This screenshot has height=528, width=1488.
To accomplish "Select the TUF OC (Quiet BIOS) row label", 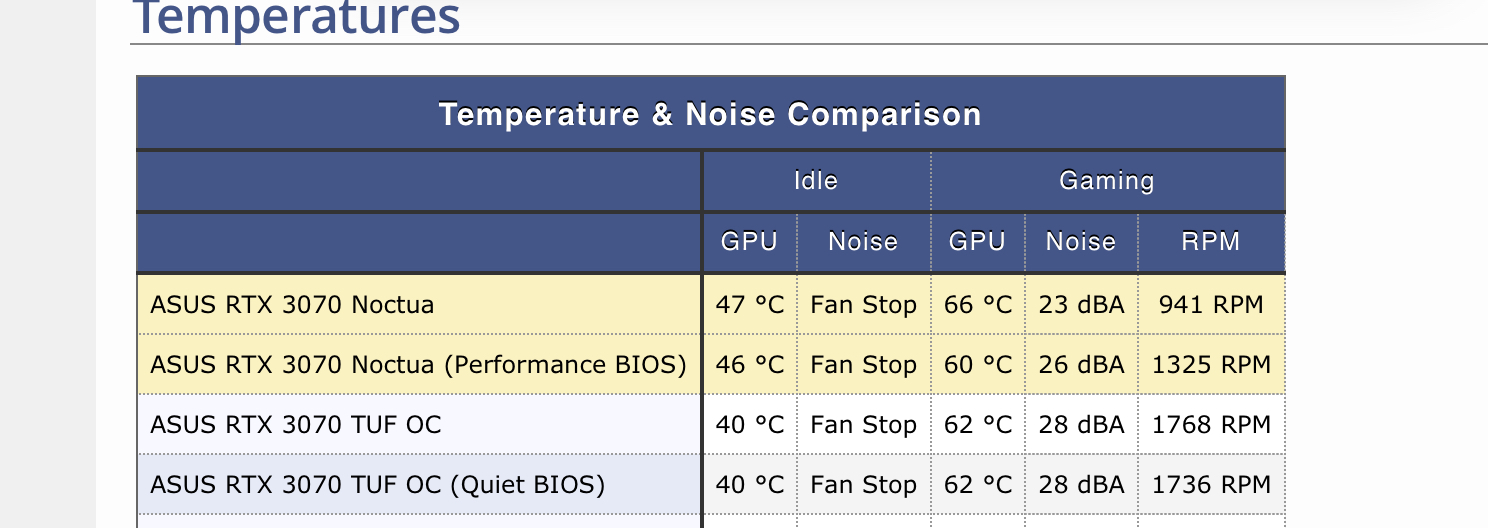I will (x=377, y=485).
